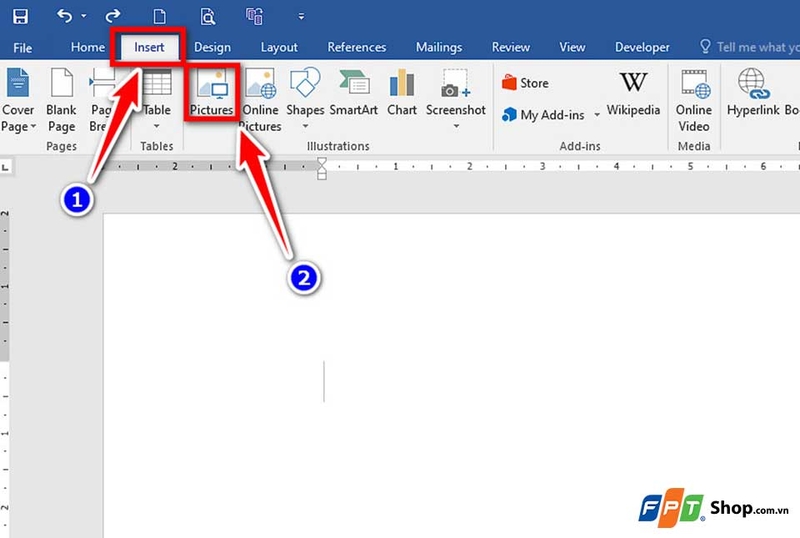The image size is (800, 538).
Task: Click the Undo arrow icon
Action: 65,16
